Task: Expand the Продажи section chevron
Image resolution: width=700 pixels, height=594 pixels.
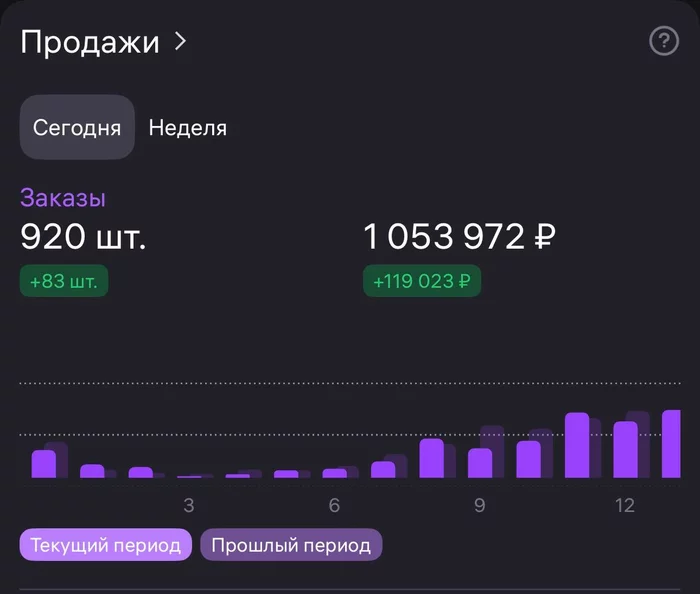Action: point(181,42)
